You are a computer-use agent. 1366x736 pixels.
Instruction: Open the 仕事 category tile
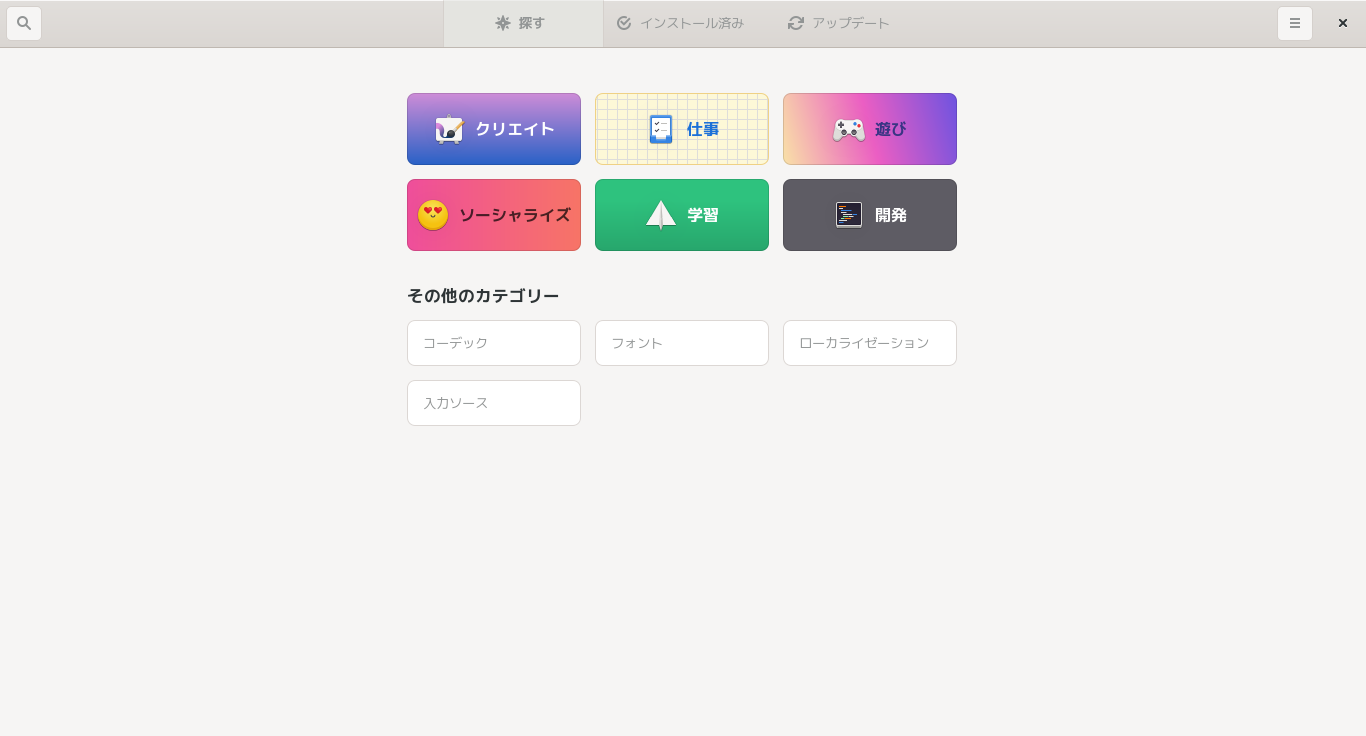pos(682,129)
